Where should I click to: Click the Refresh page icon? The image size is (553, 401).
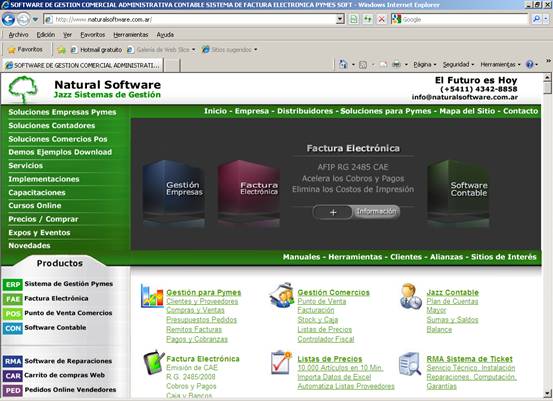(x=367, y=19)
